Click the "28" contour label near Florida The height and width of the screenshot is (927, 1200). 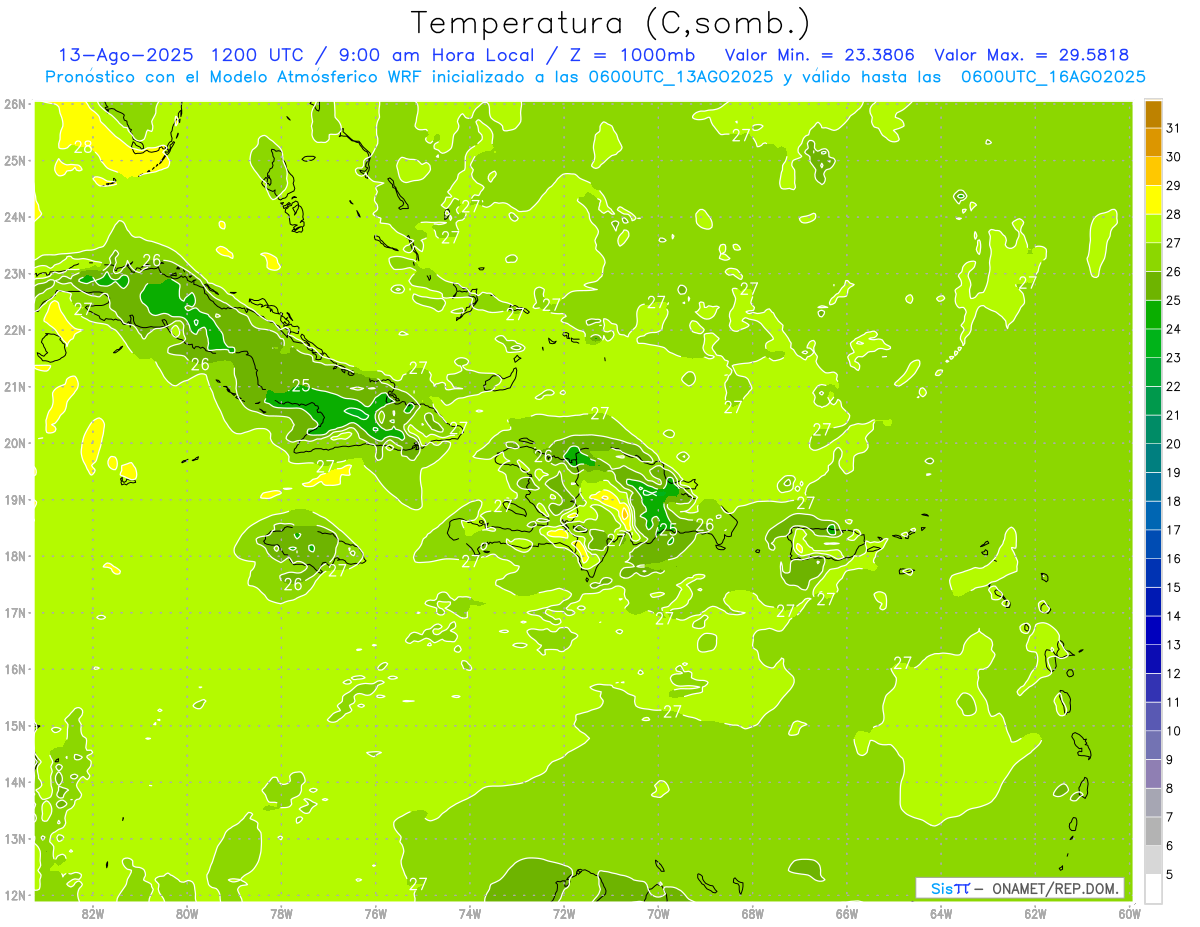point(84,146)
